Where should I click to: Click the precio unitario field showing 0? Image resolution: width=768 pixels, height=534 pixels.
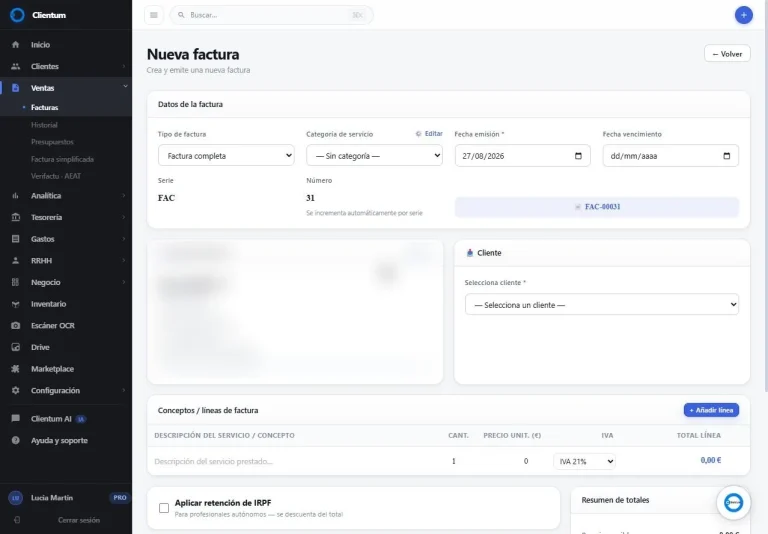pyautogui.click(x=526, y=461)
